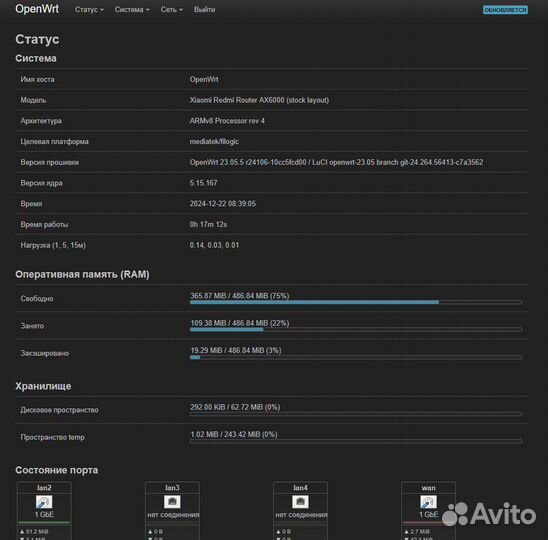Select firmware version OpenWrt 23.05.5 text
Screen dimensions: 548x540
[217, 162]
